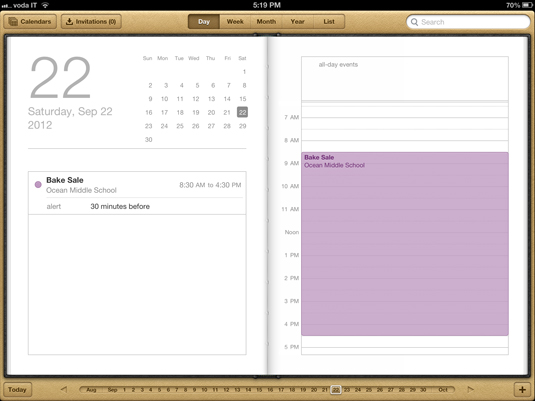The width and height of the screenshot is (535, 401).
Task: Switch to Month view
Action: (266, 22)
